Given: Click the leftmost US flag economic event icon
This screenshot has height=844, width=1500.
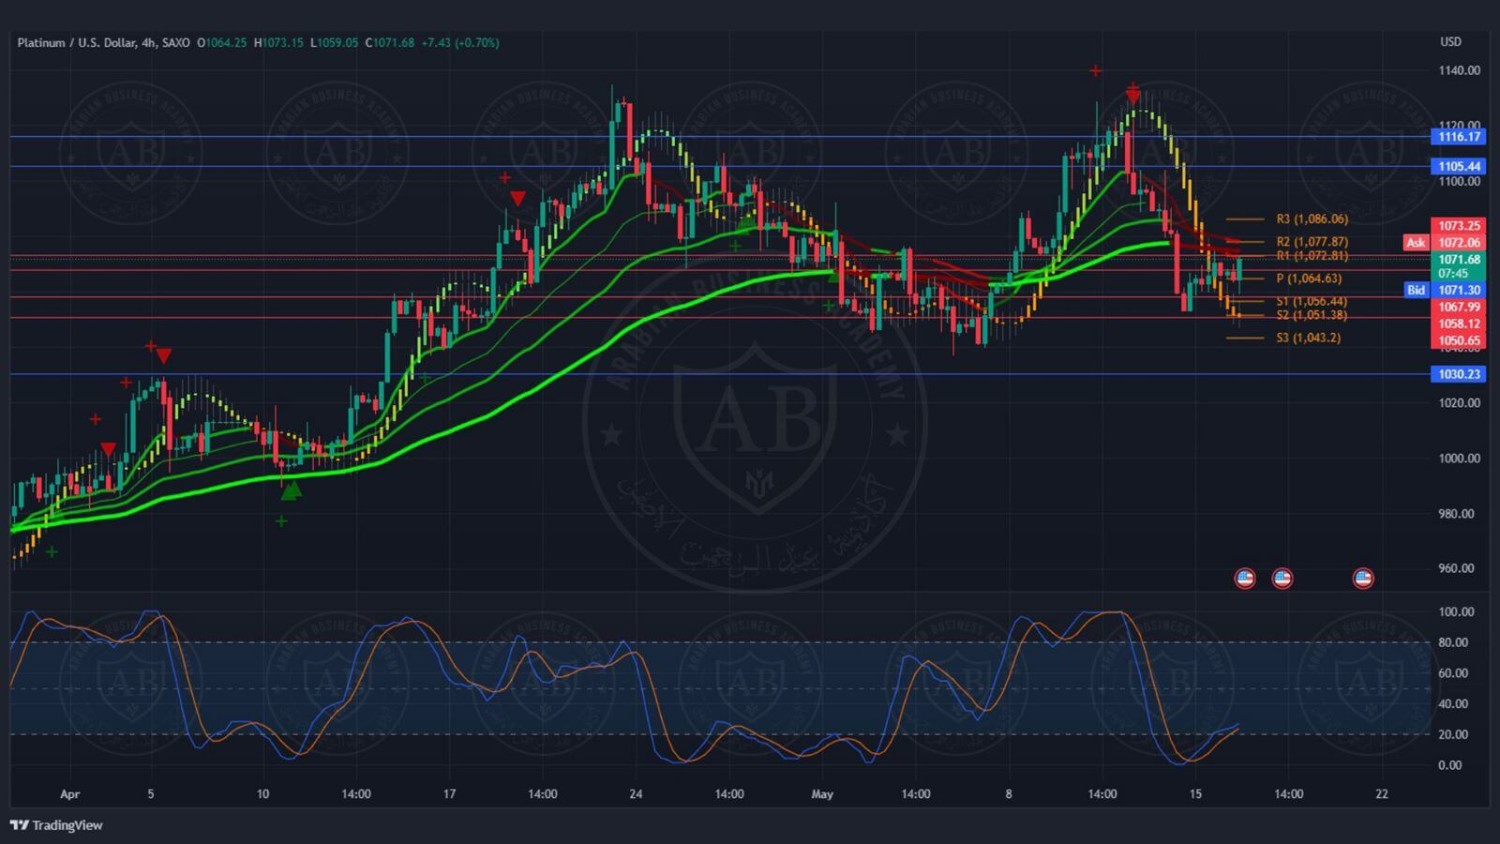Looking at the screenshot, I should click(x=1244, y=578).
